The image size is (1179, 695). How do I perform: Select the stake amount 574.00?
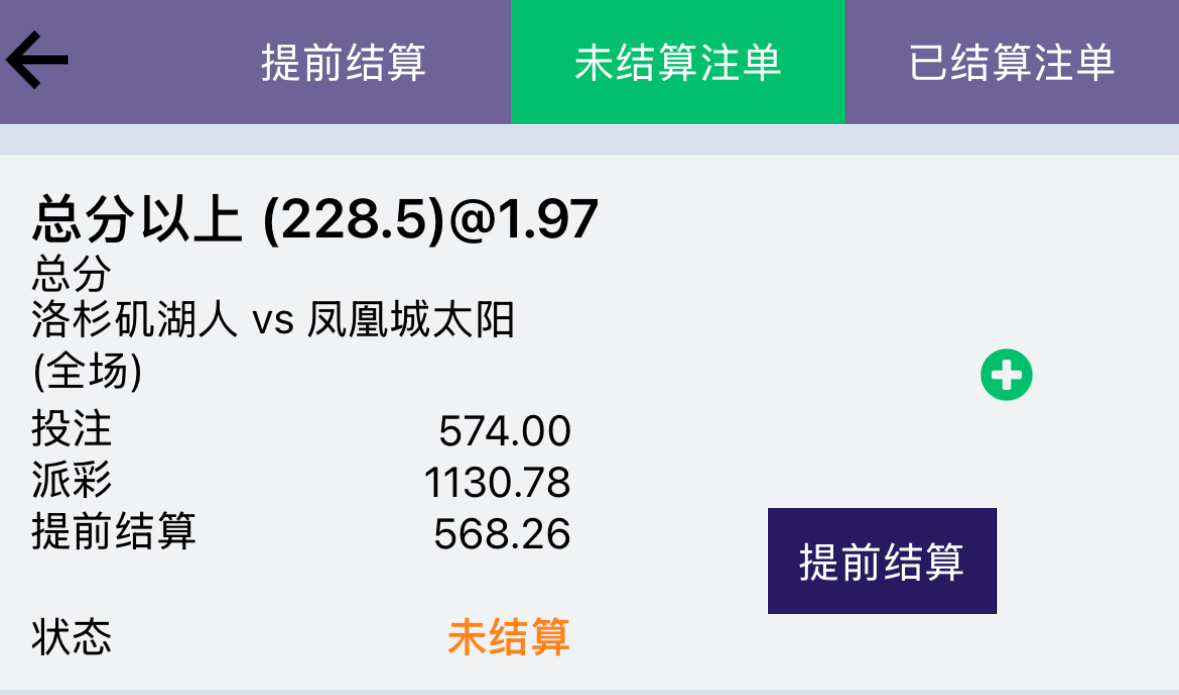505,431
